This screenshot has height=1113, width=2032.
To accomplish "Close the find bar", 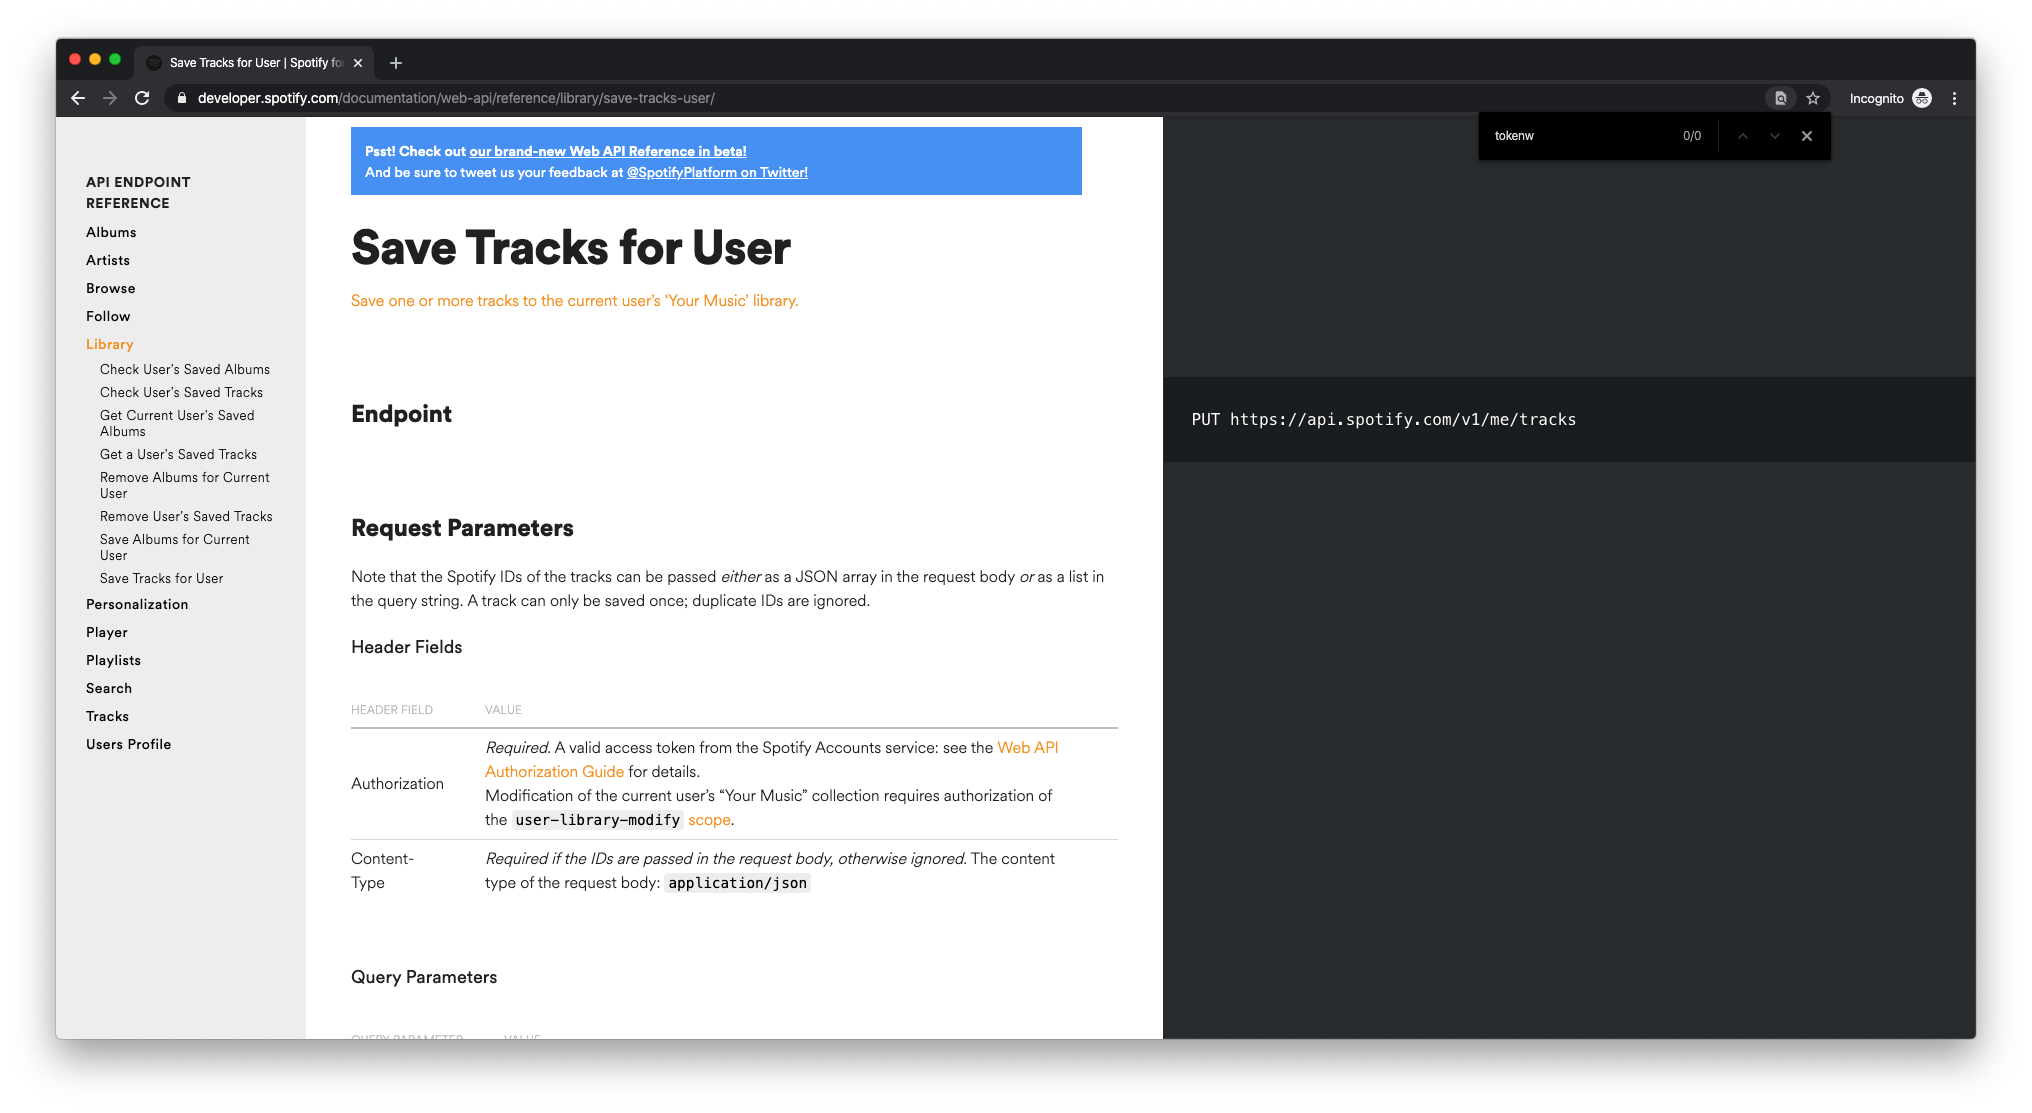I will [1807, 136].
